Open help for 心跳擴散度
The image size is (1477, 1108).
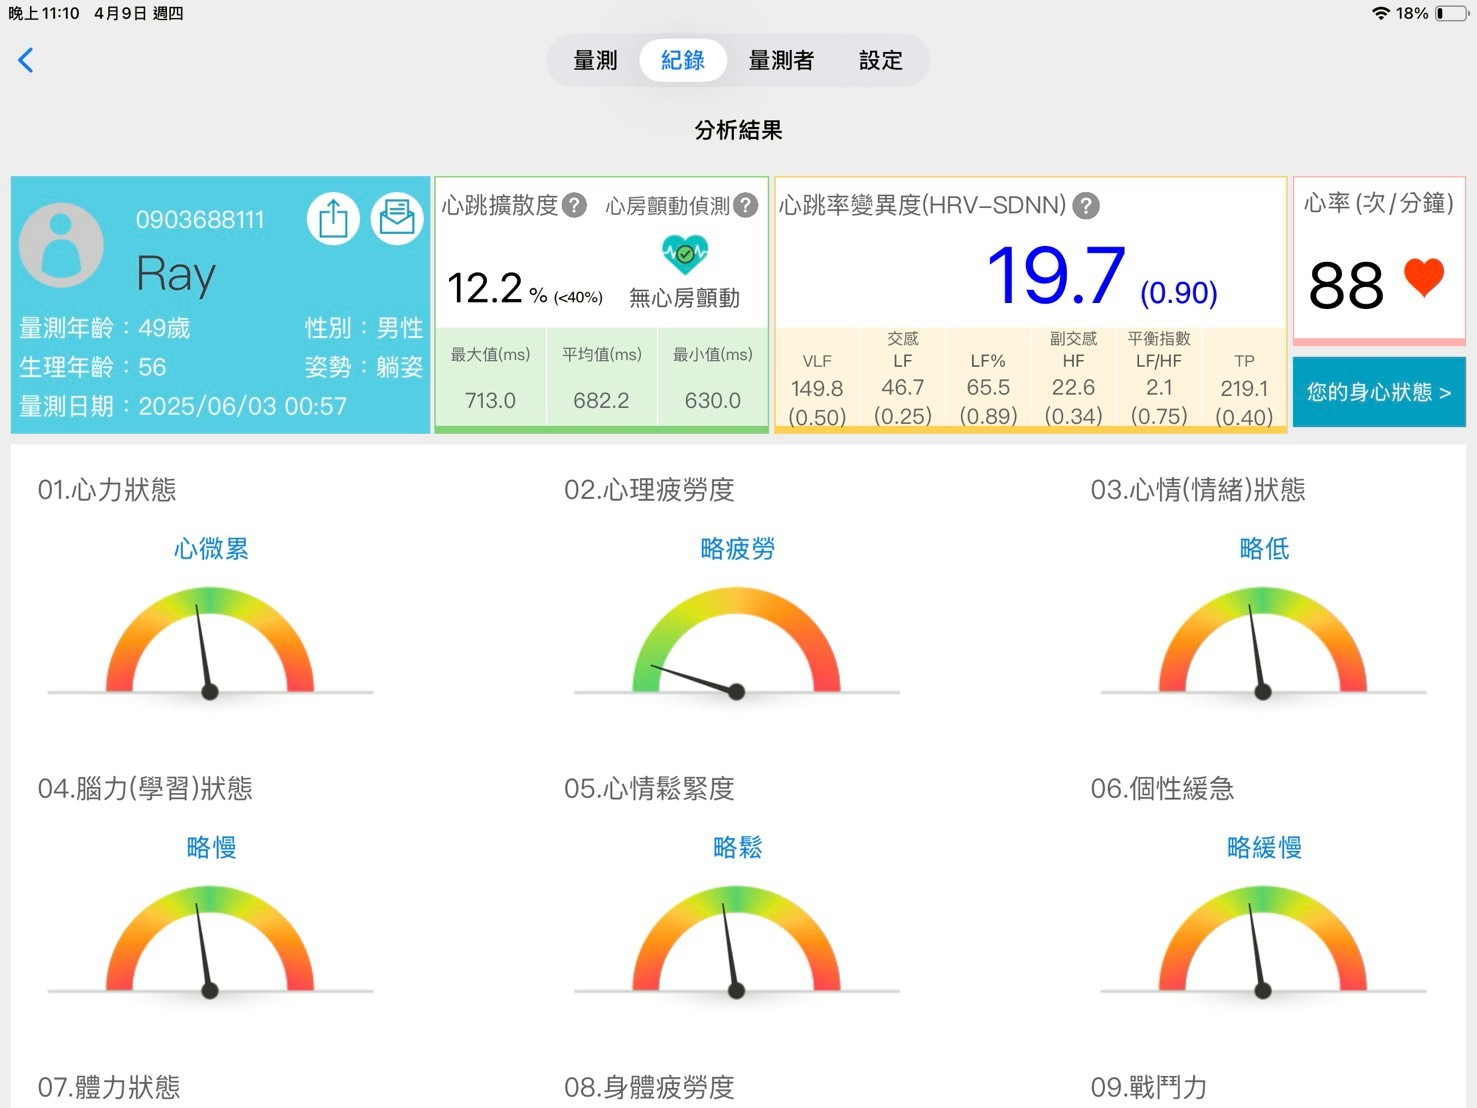point(574,205)
